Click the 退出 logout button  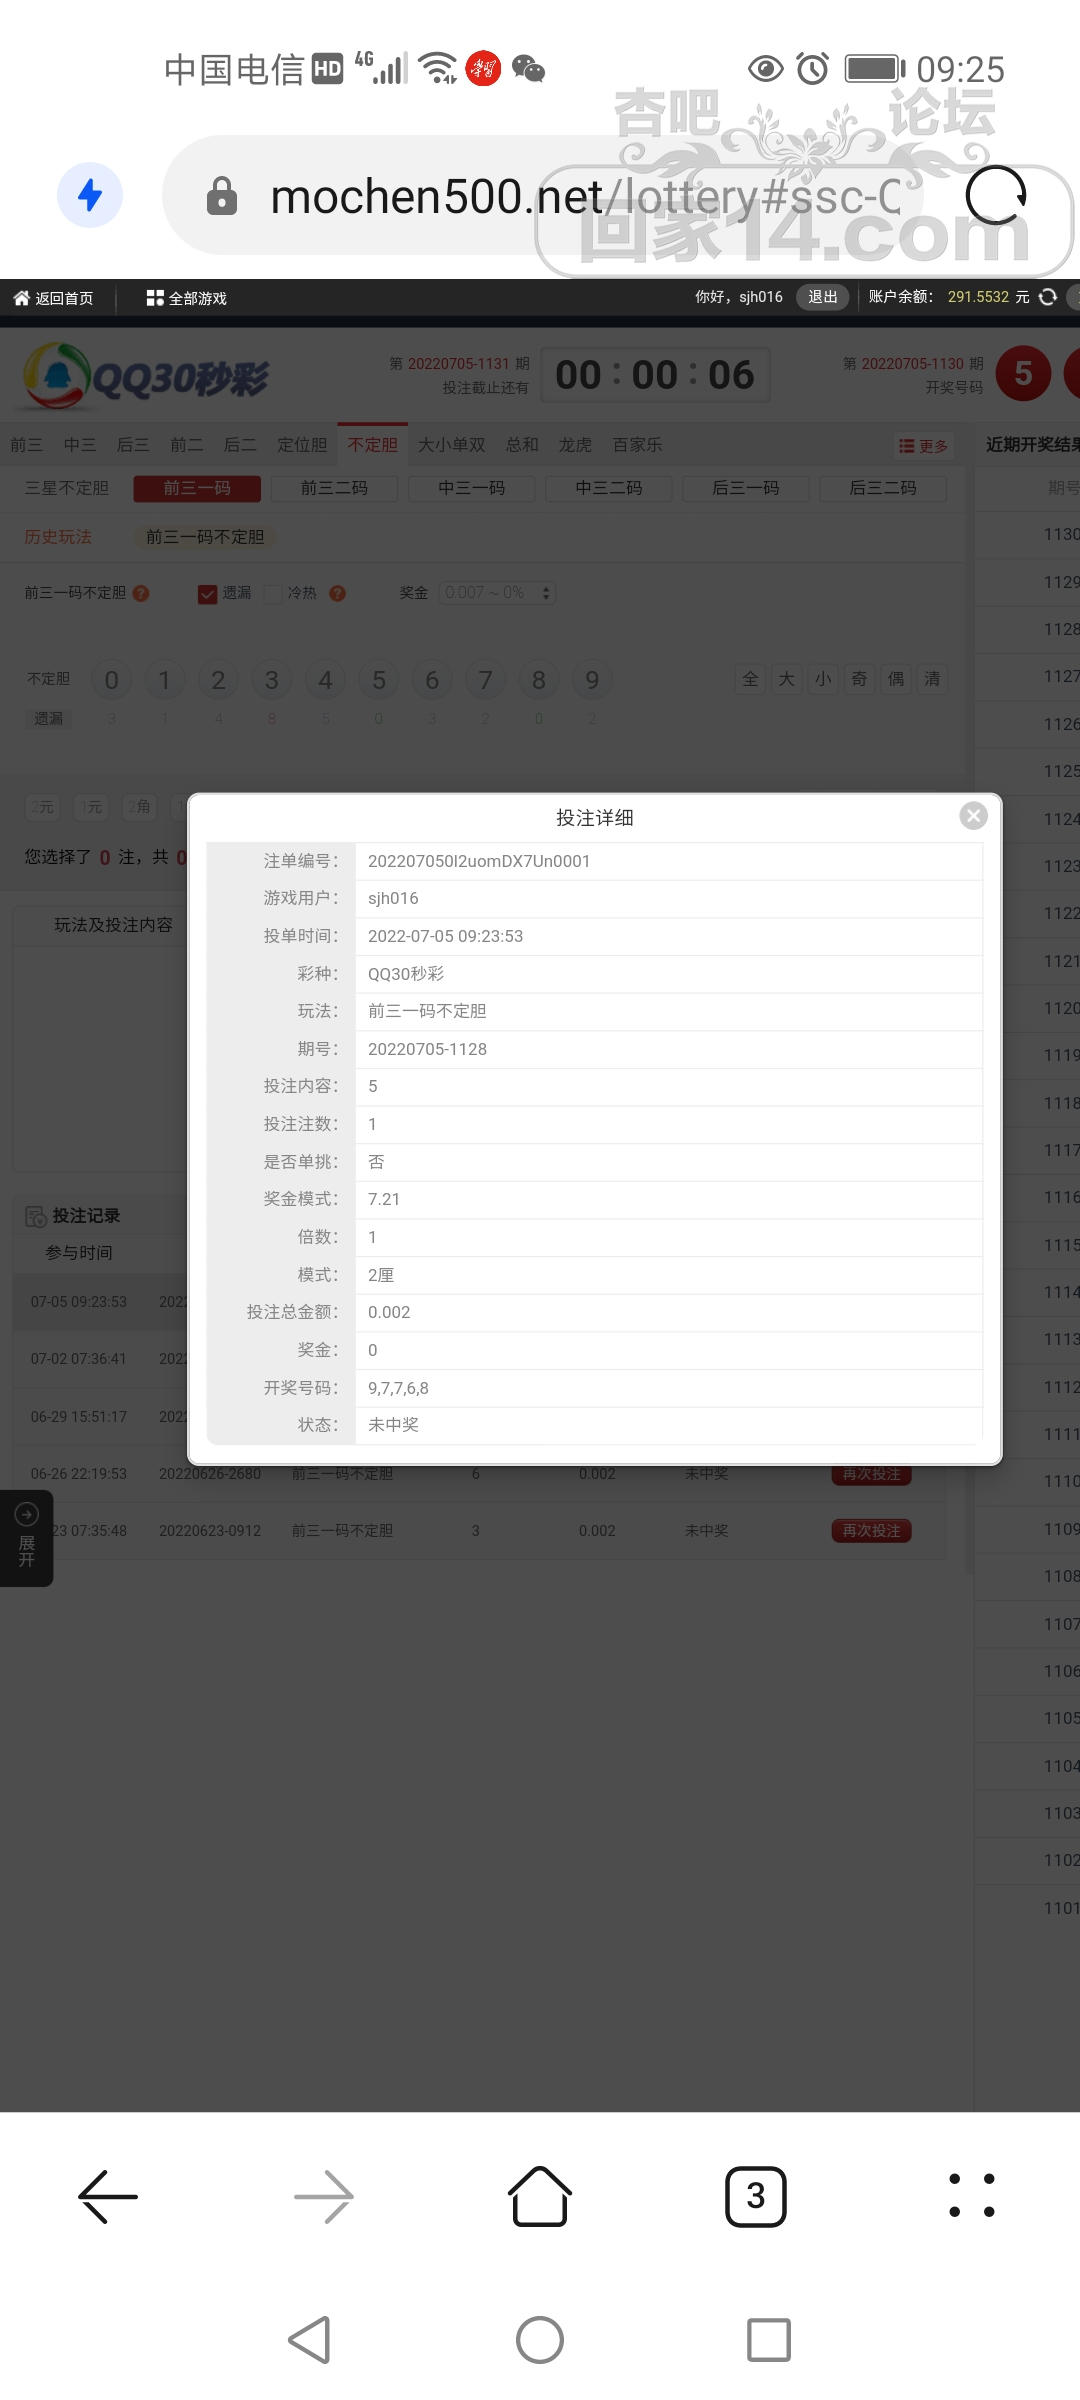pyautogui.click(x=822, y=297)
